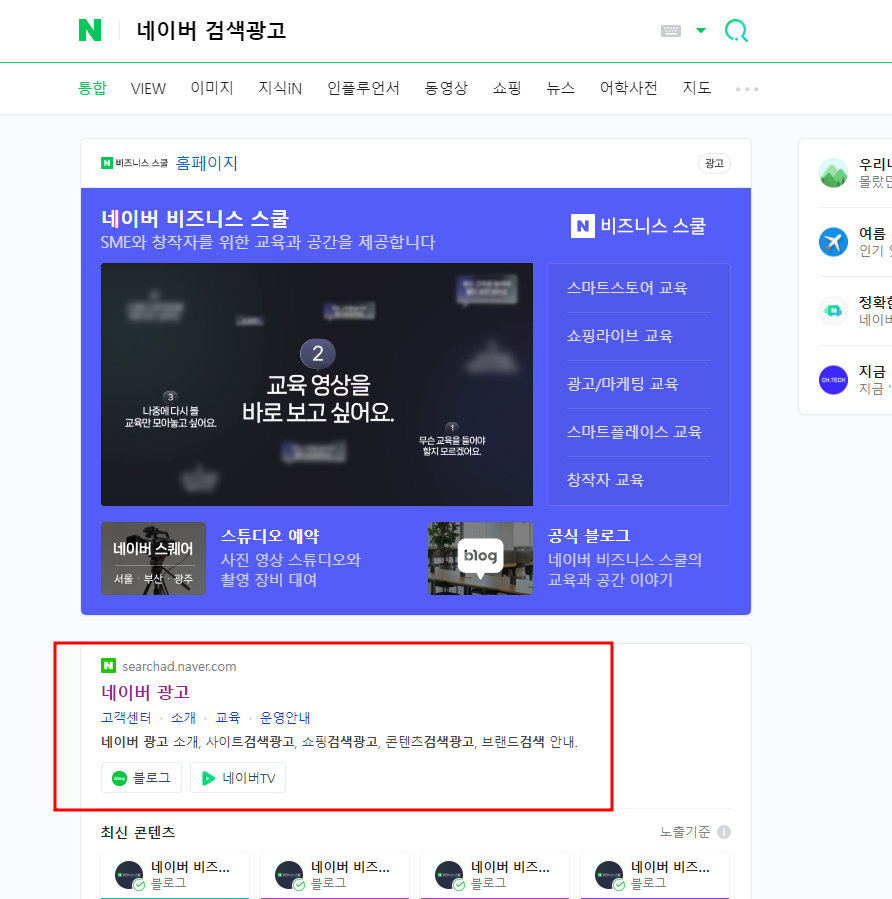This screenshot has width=892, height=899.
Task: Open the first 네이버 비즈... blog card
Action: pyautogui.click(x=175, y=875)
